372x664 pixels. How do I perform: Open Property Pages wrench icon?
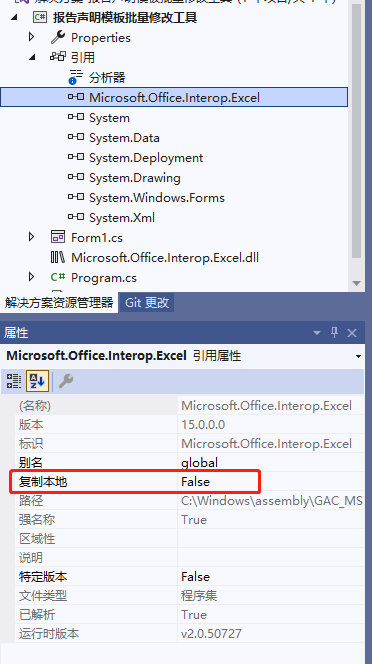[x=66, y=381]
